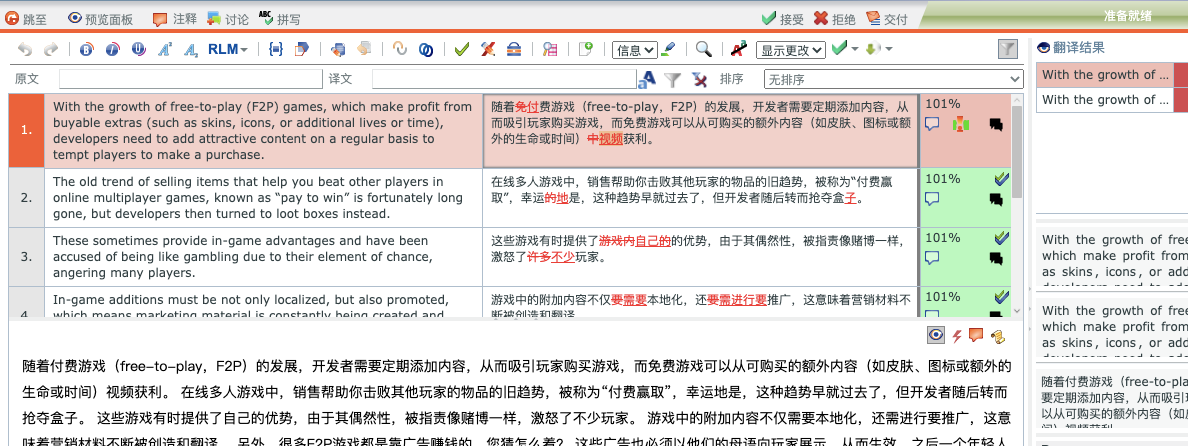This screenshot has height=446, width=1188.
Task: Click the redo arrow icon
Action: click(x=51, y=49)
